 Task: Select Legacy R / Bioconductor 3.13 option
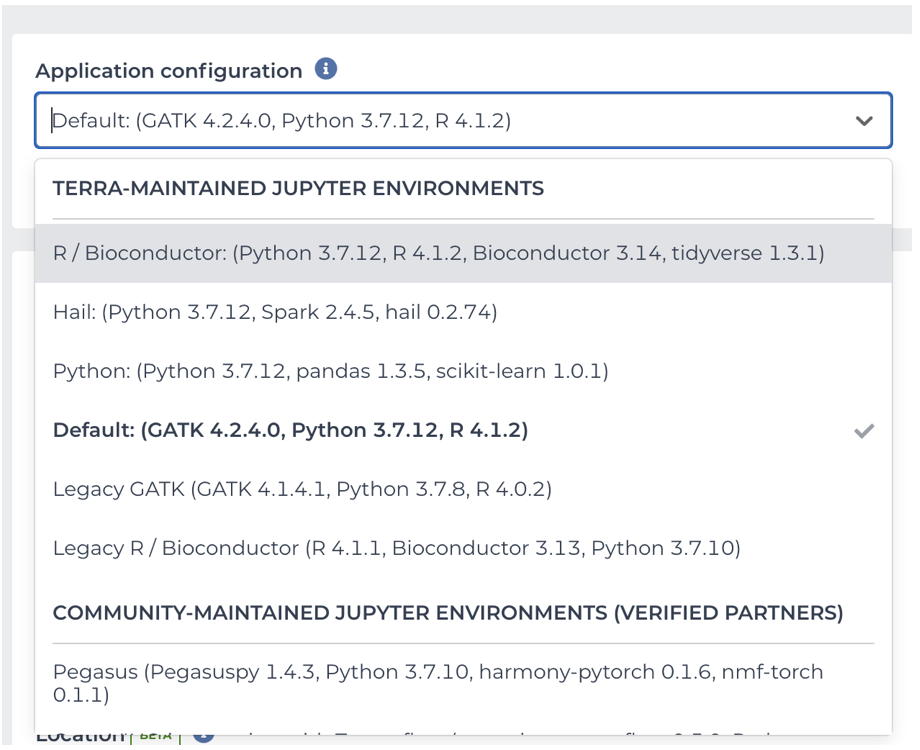click(x=396, y=548)
